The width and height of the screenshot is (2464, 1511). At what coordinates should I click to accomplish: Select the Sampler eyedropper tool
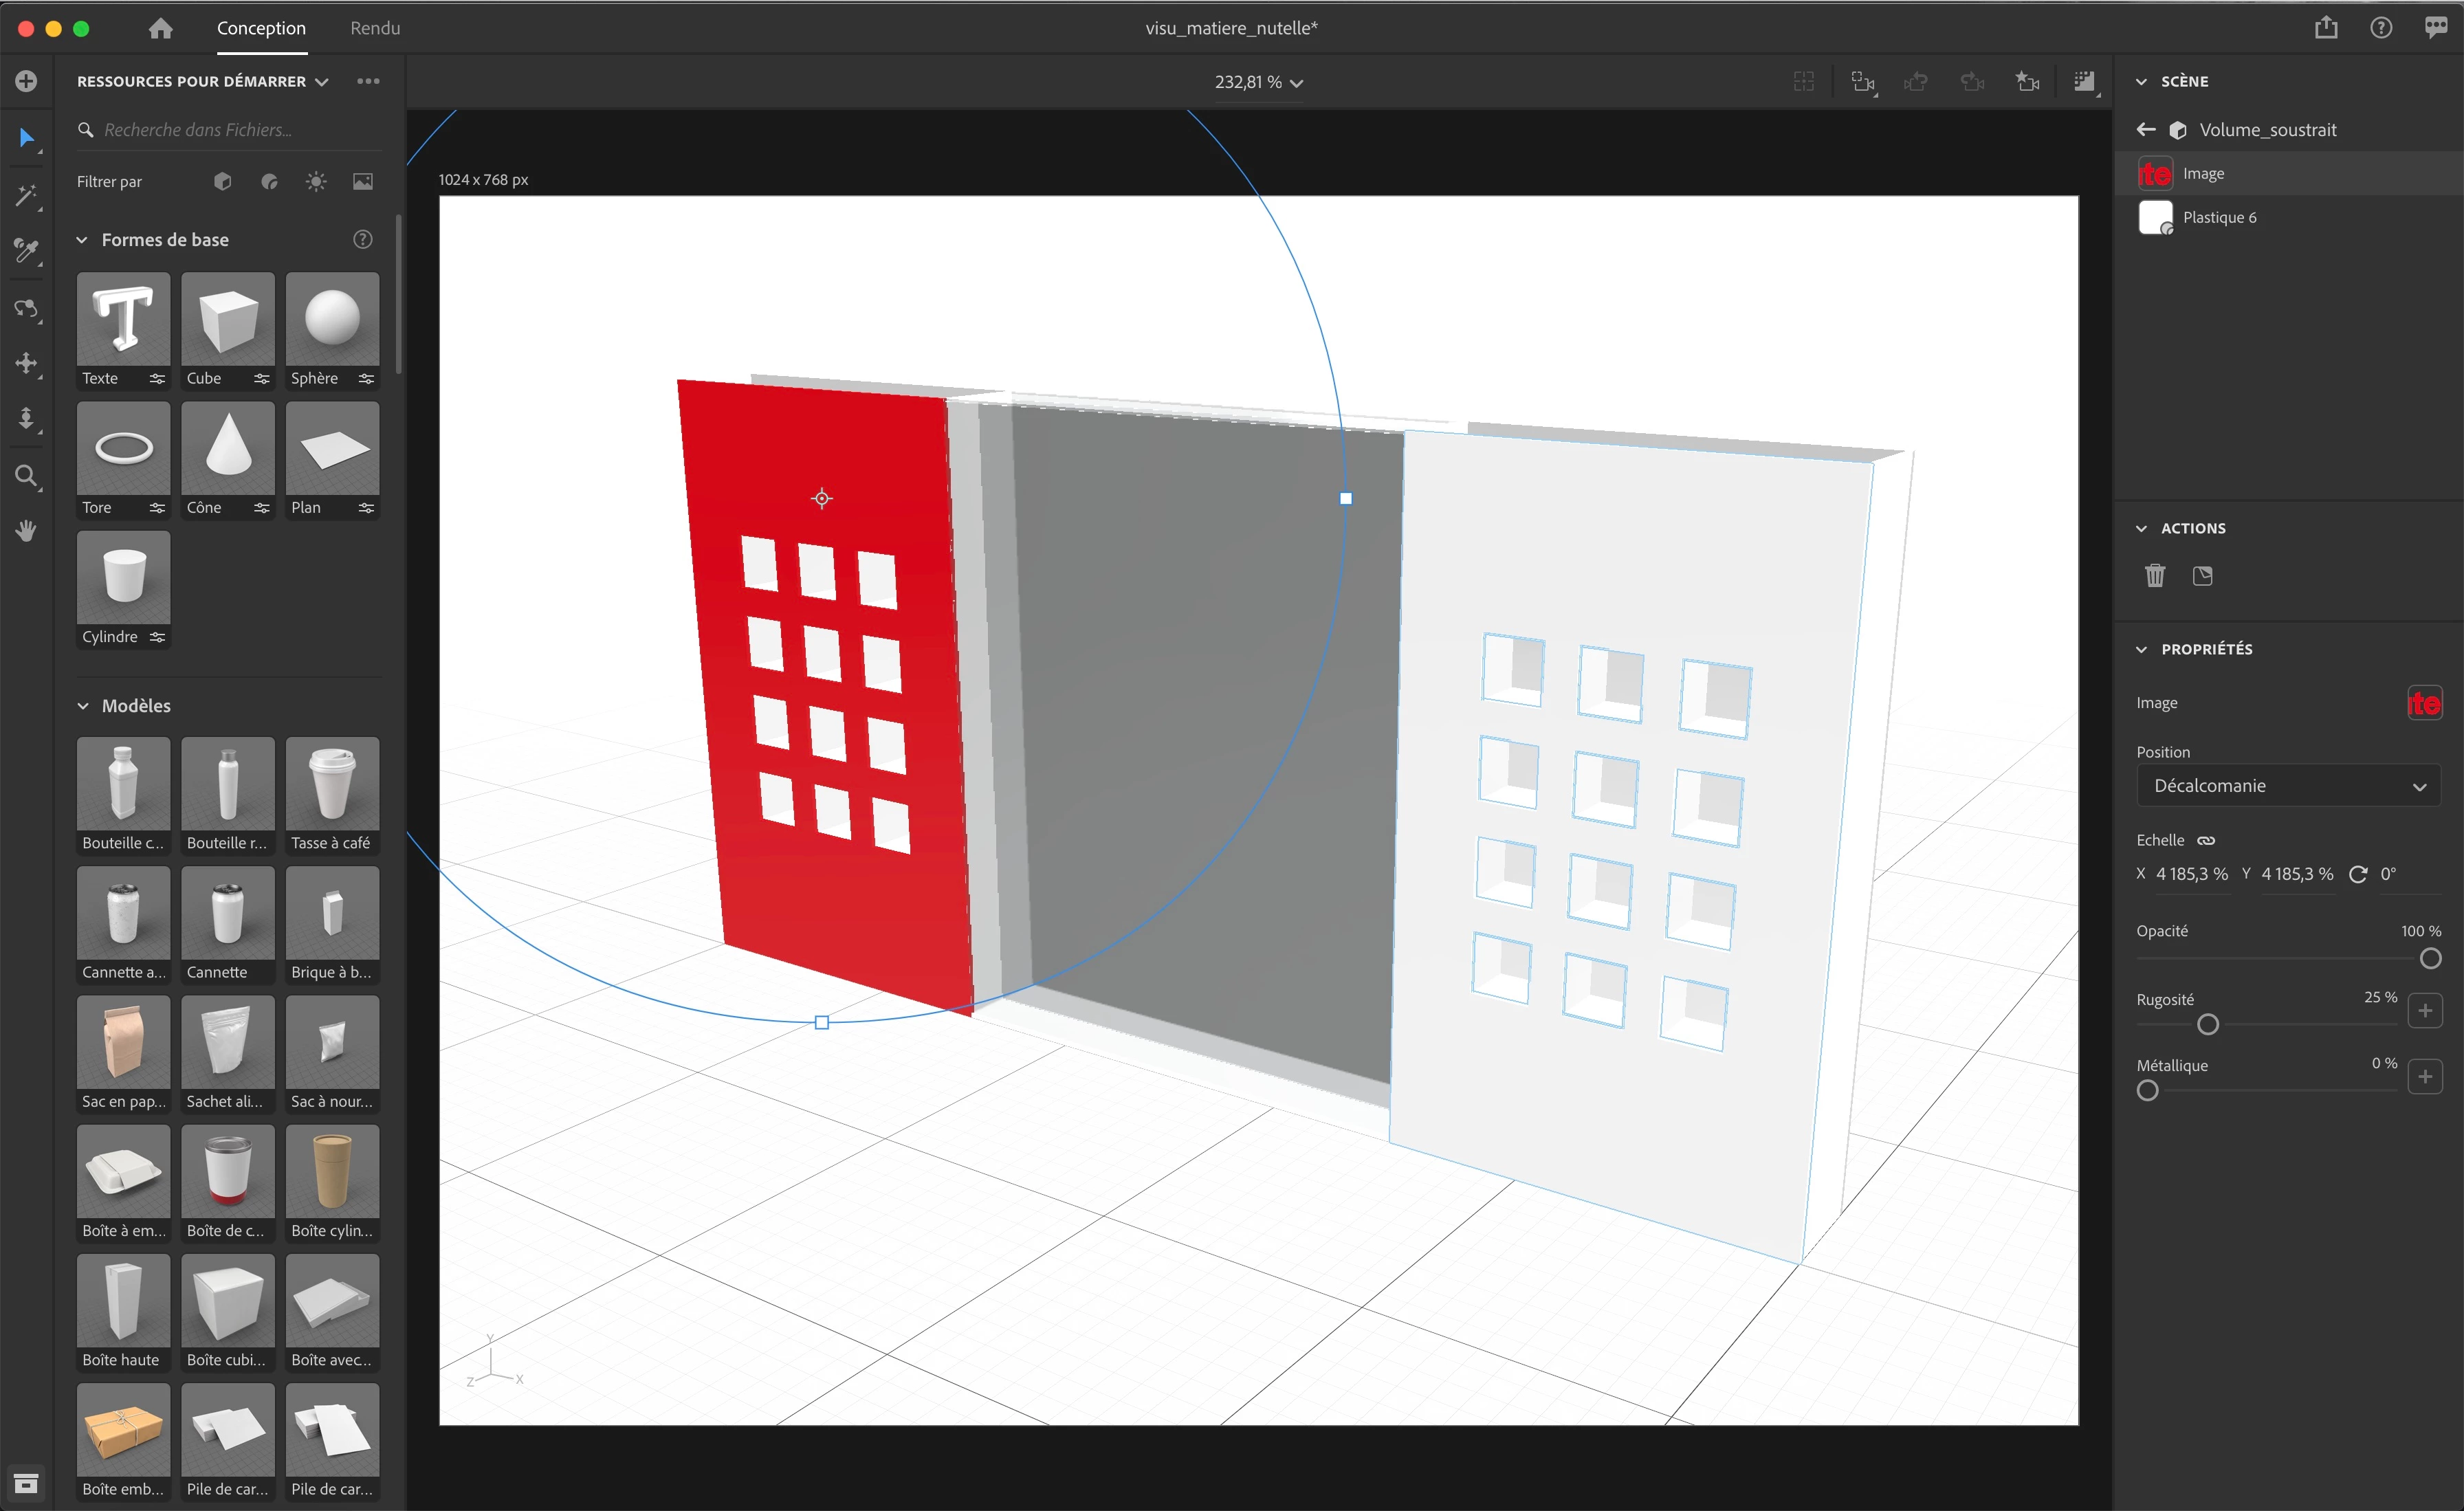pyautogui.click(x=26, y=251)
